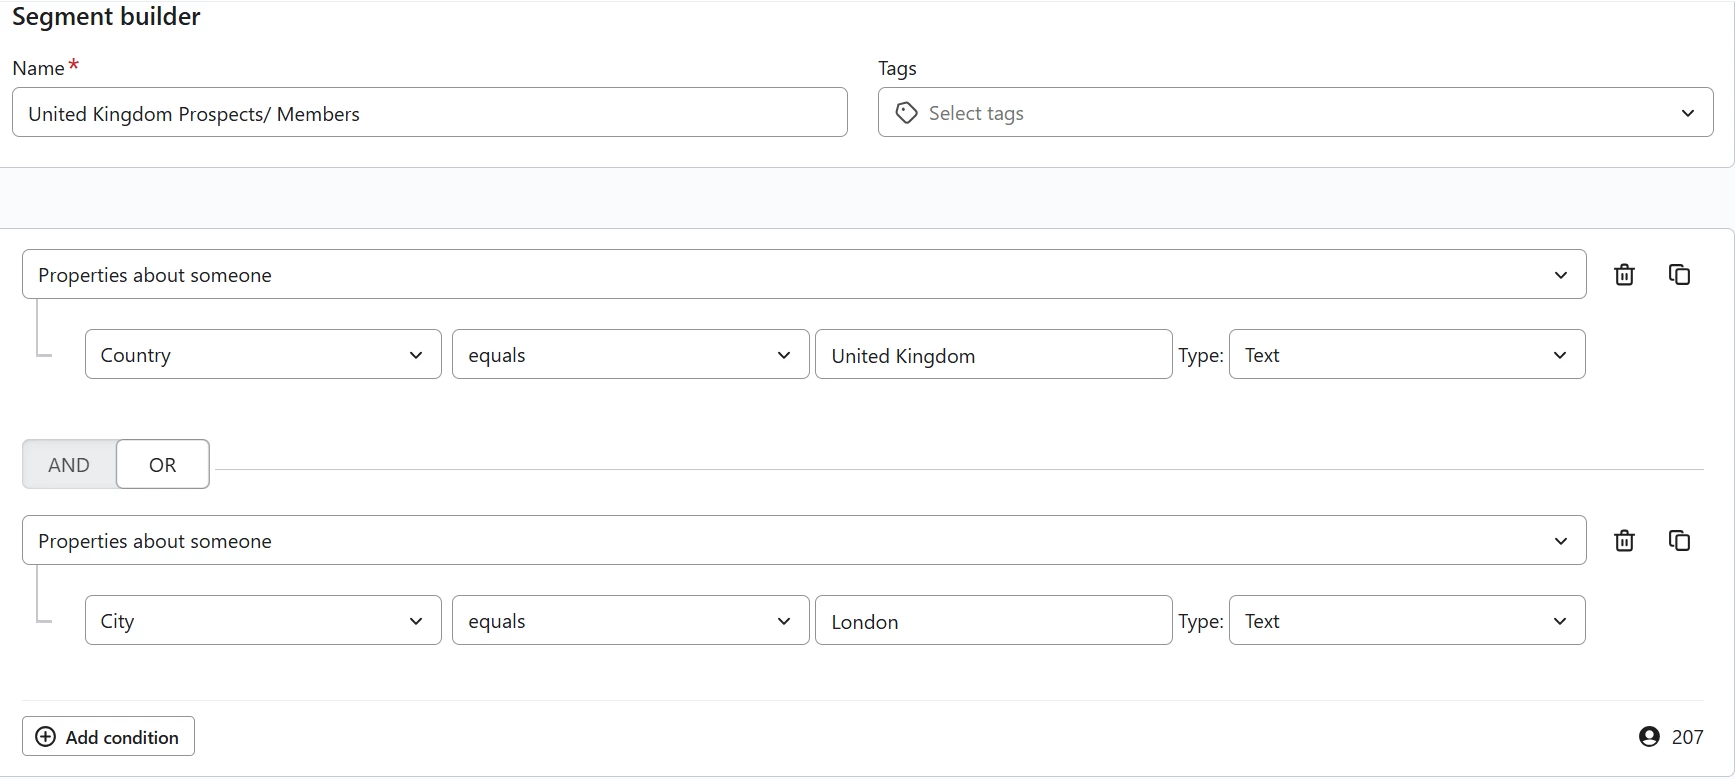Viewport: 1735px width, 779px height.
Task: Click the profile count icon near 207
Action: (1649, 737)
